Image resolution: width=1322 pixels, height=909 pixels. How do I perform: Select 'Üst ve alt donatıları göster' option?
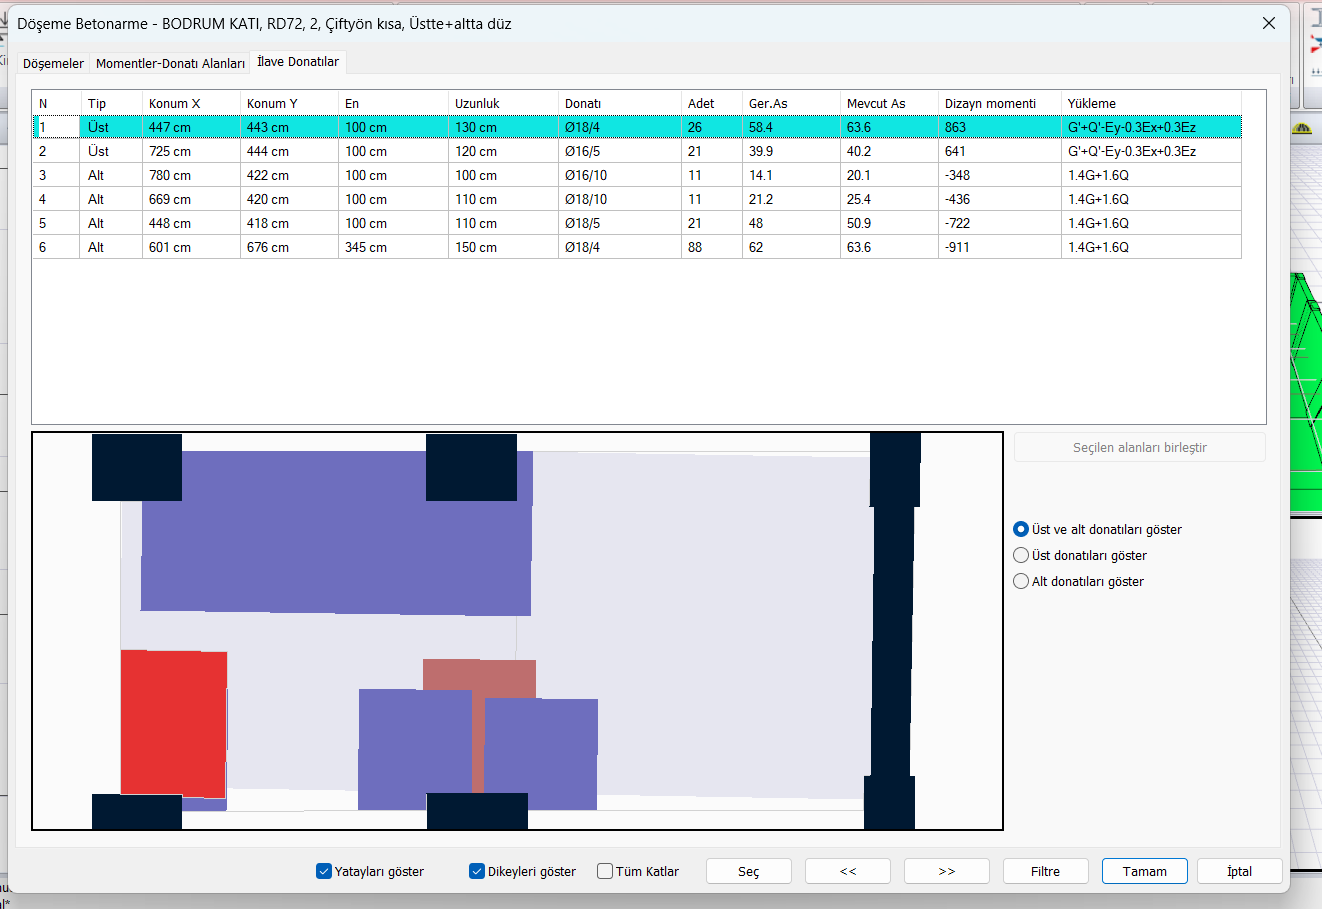click(1021, 530)
